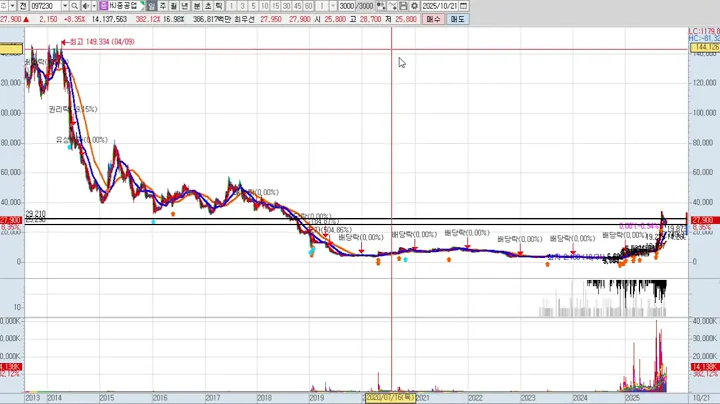Click the current price 27,900 in the quote bar
This screenshot has height=404, width=720.
11,19
